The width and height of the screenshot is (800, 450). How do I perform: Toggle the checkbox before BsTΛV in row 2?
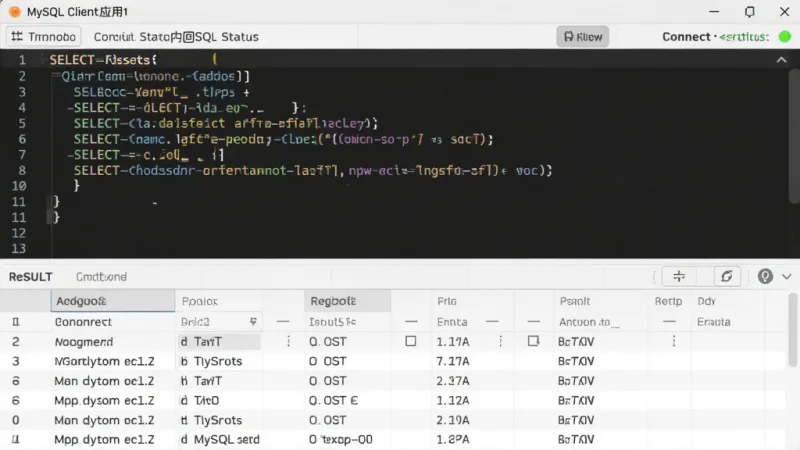[x=533, y=341]
